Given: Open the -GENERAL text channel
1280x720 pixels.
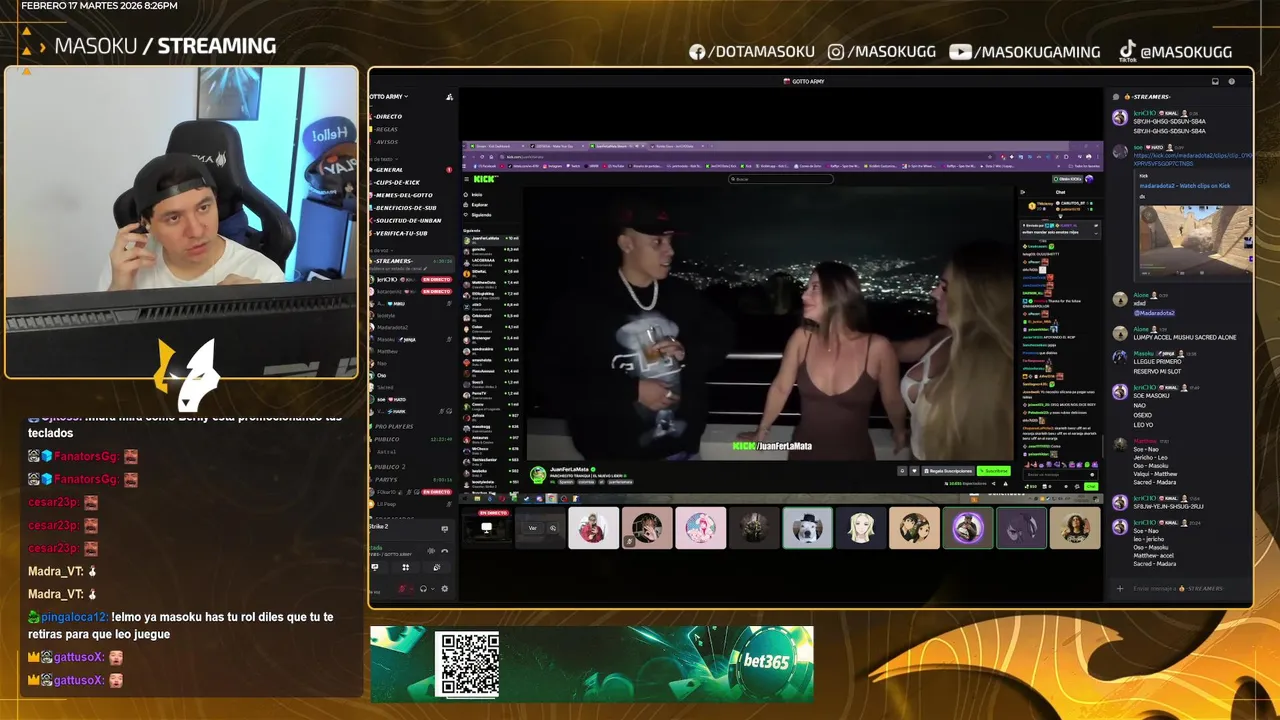Looking at the screenshot, I should click(x=389, y=170).
